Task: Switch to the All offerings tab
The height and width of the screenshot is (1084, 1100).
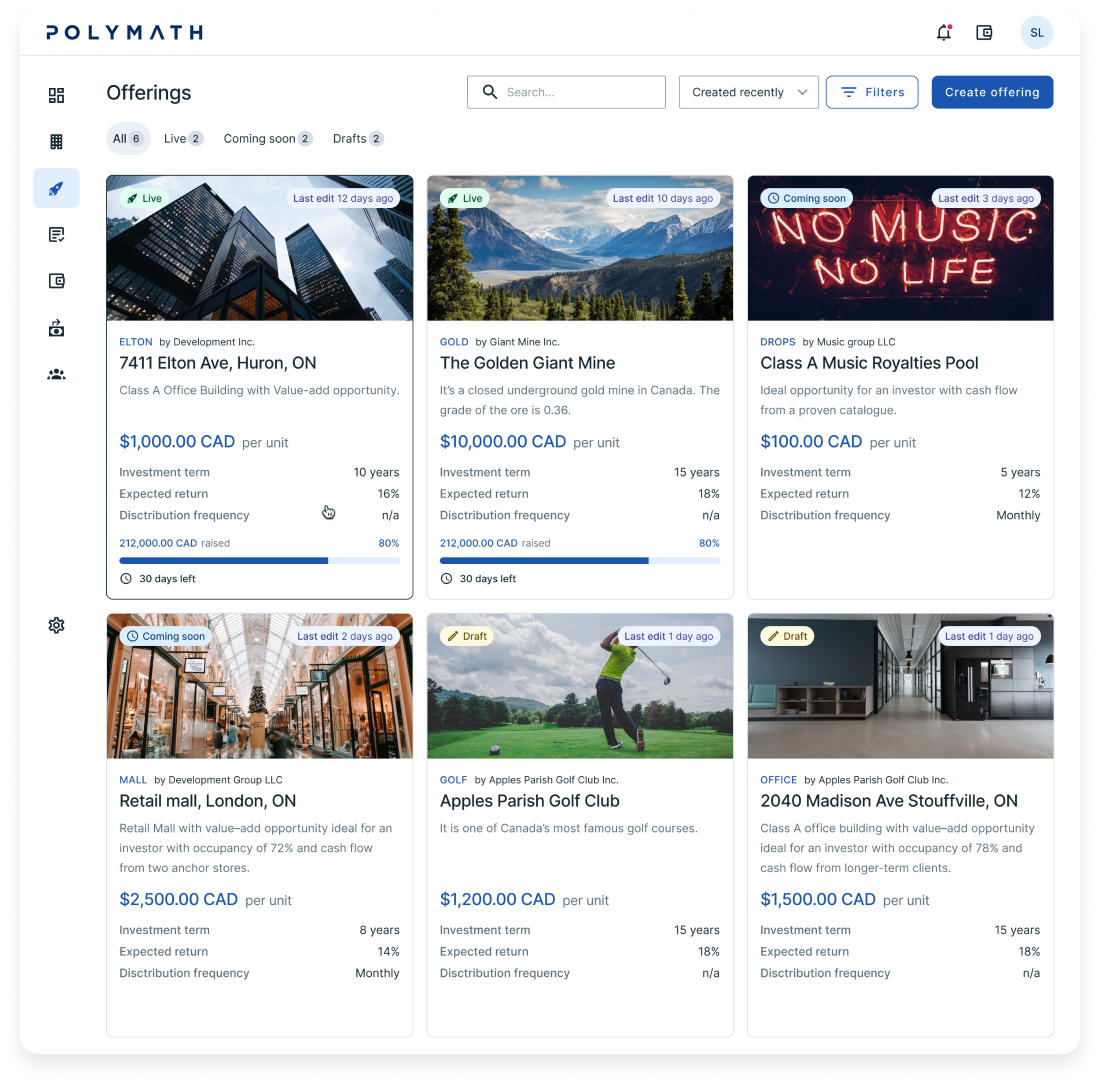Action: tap(128, 138)
